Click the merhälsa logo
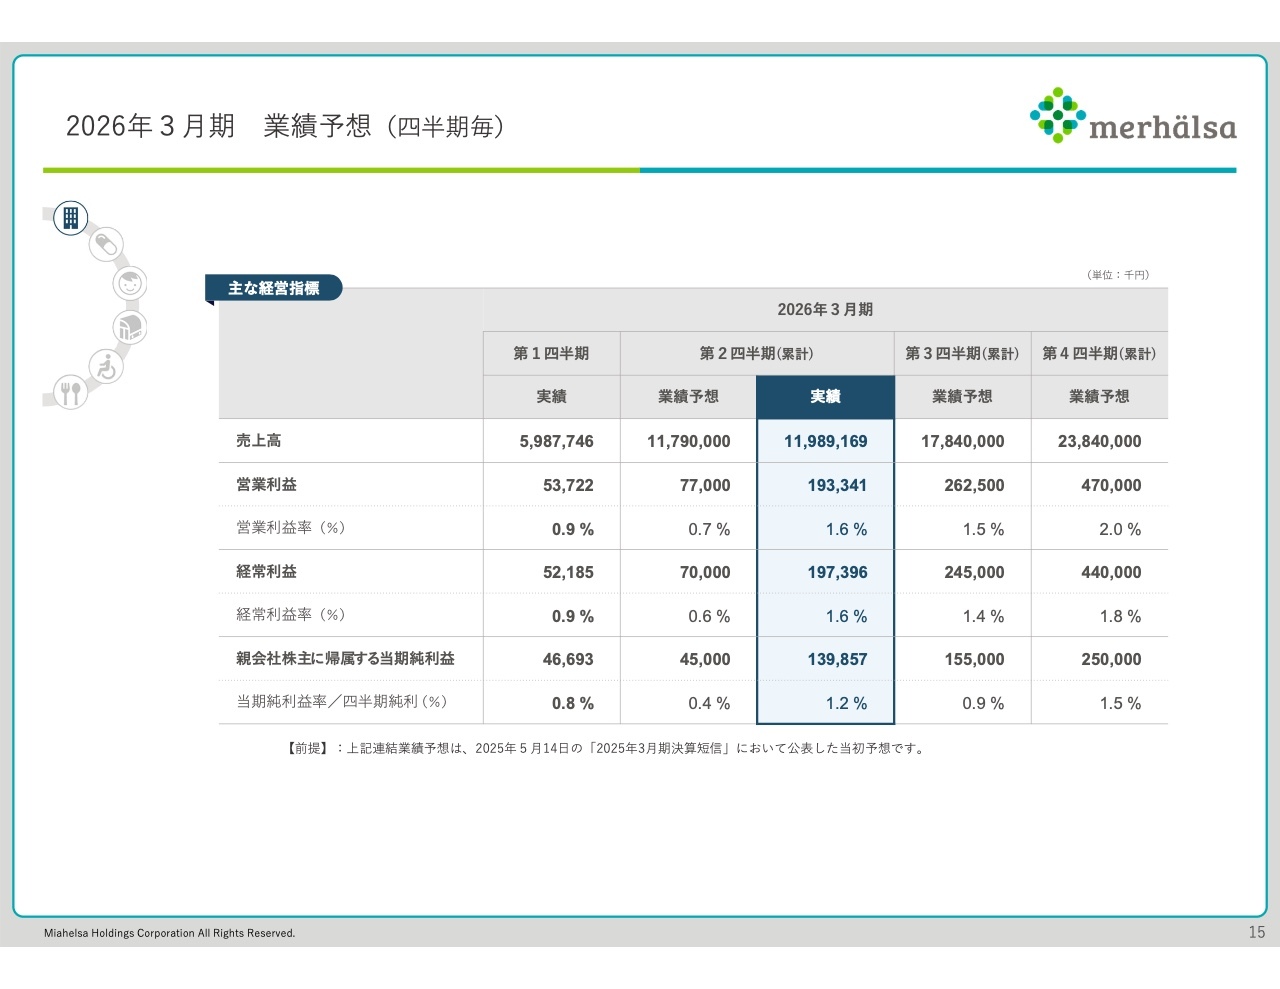Image resolution: width=1280 pixels, height=989 pixels. tap(1133, 116)
